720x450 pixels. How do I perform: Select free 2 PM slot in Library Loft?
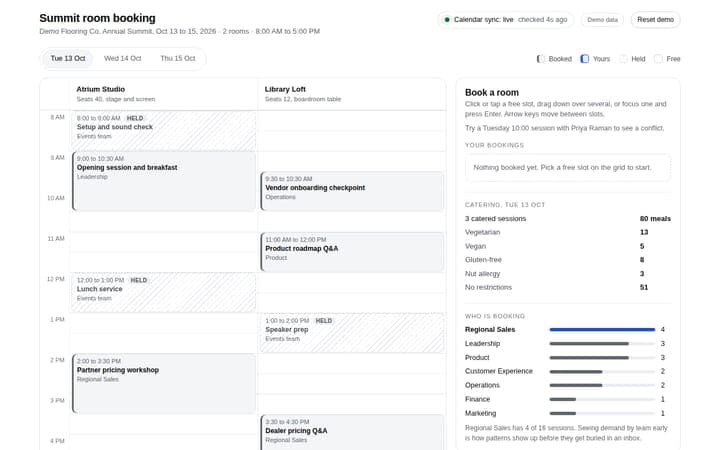[x=352, y=363]
